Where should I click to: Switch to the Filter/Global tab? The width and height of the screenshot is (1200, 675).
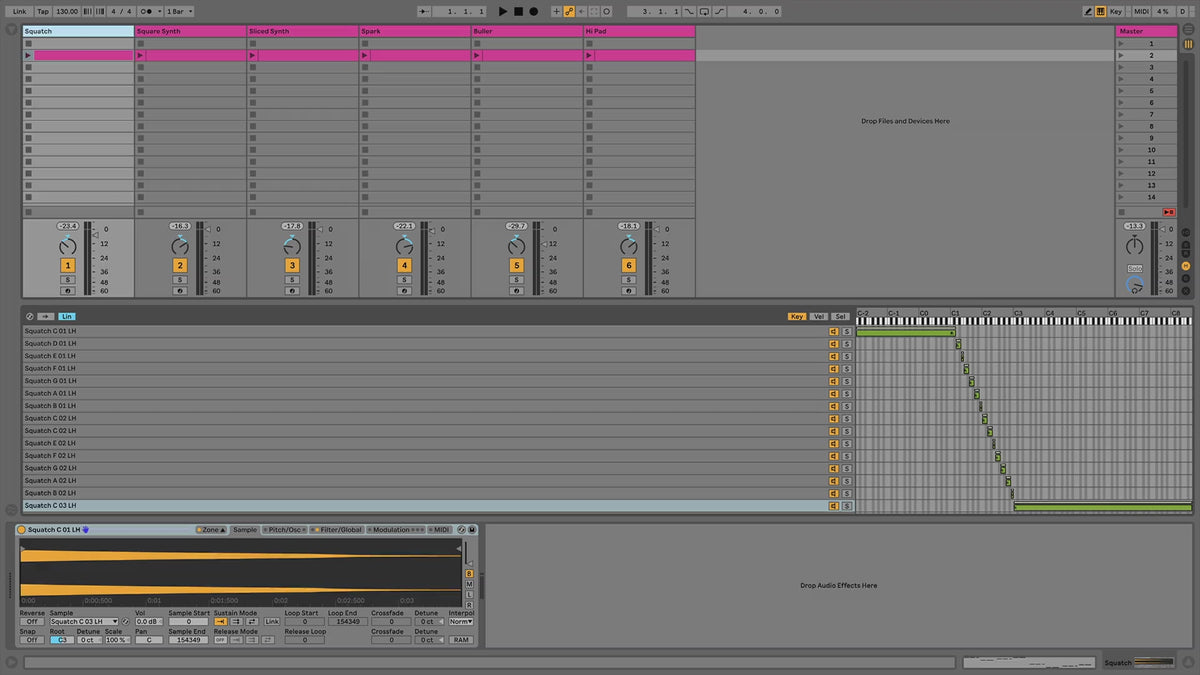tap(337, 530)
